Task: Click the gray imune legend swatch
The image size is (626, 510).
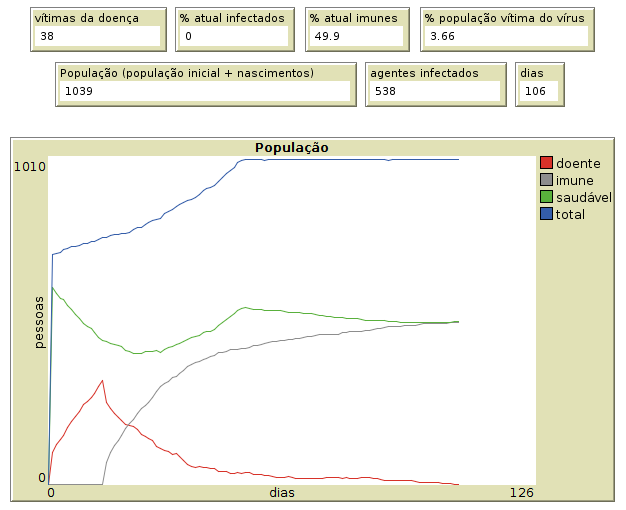Action: point(546,180)
